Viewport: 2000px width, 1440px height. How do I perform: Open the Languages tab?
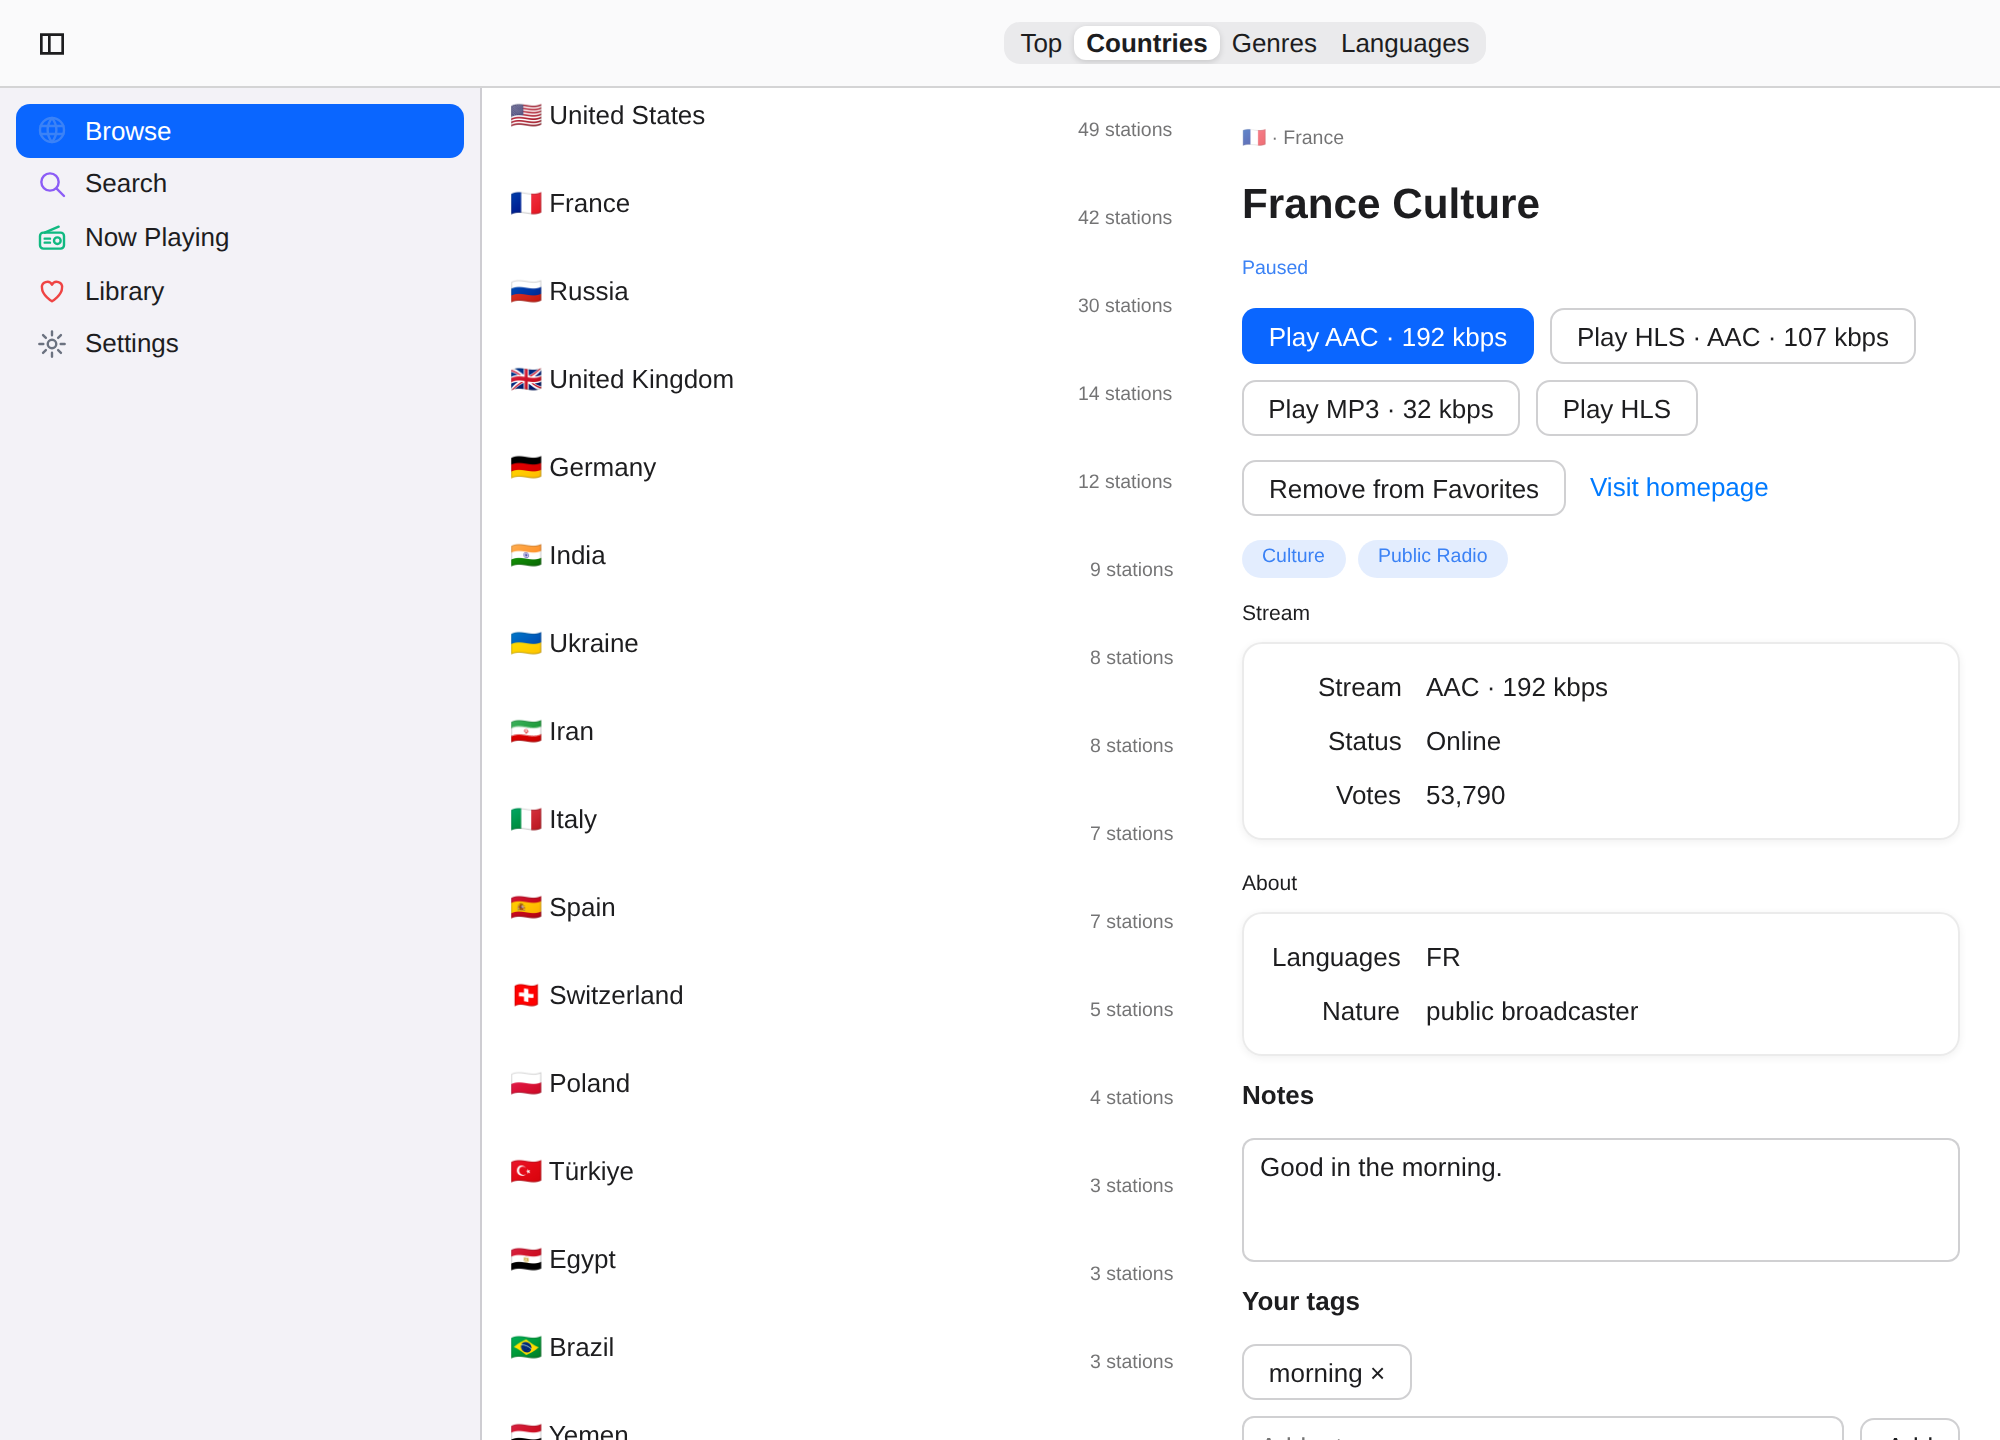tap(1404, 43)
